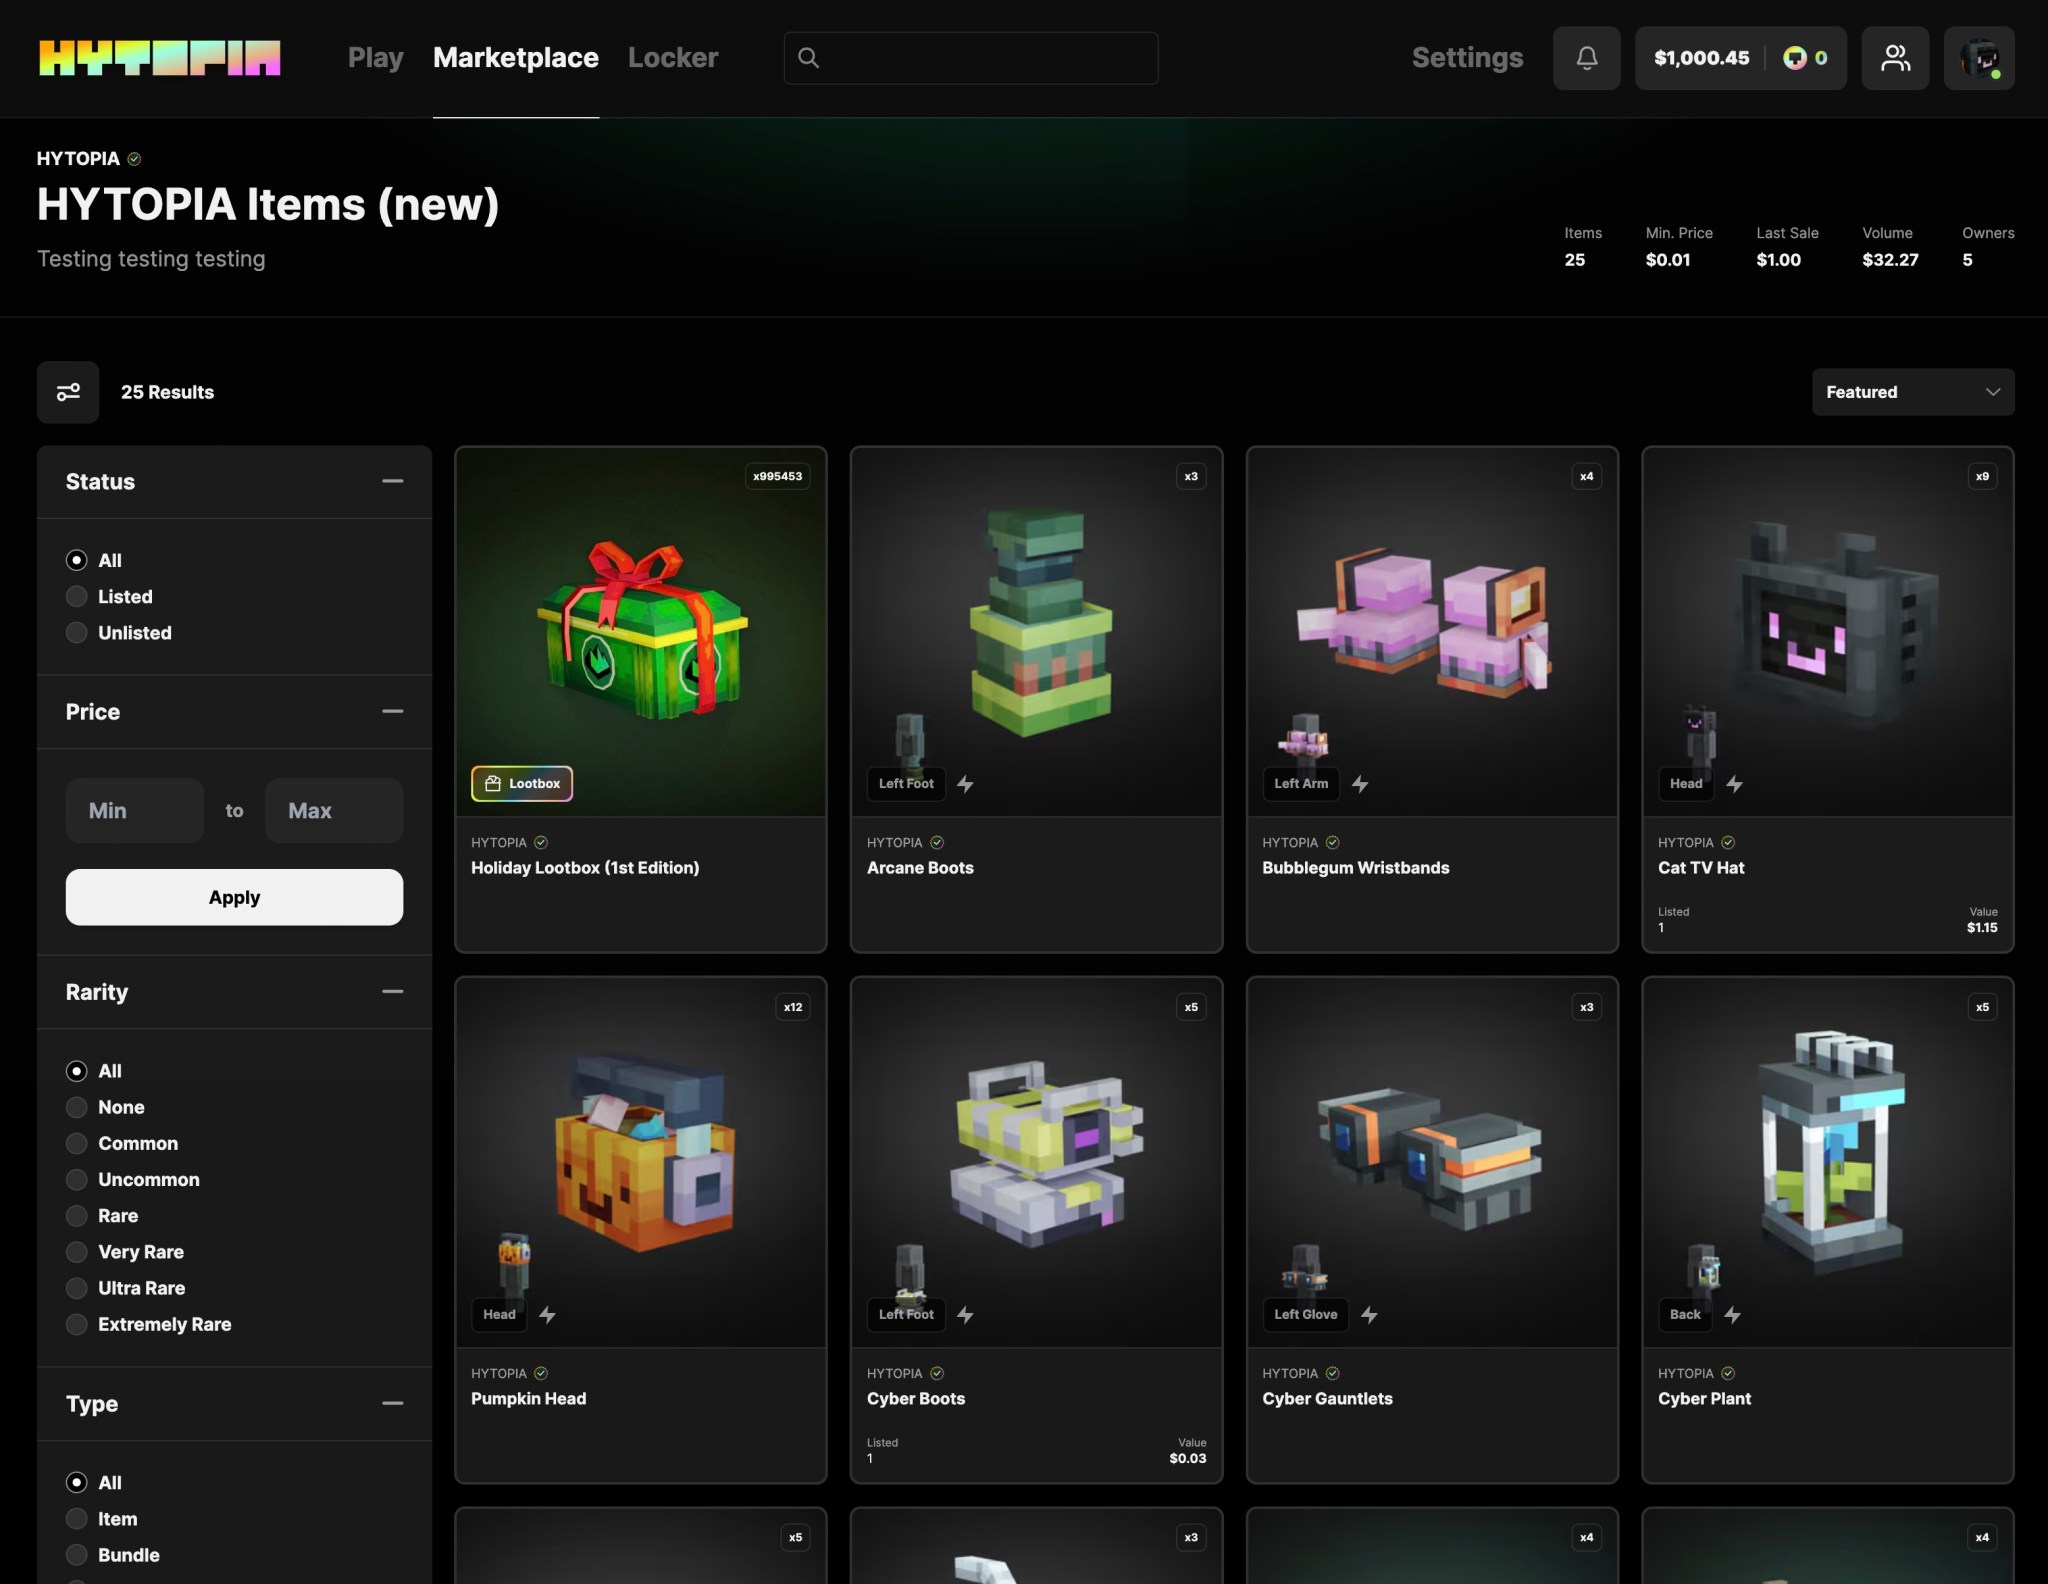This screenshot has height=1584, width=2048.
Task: Switch to the Locker tab
Action: (673, 58)
